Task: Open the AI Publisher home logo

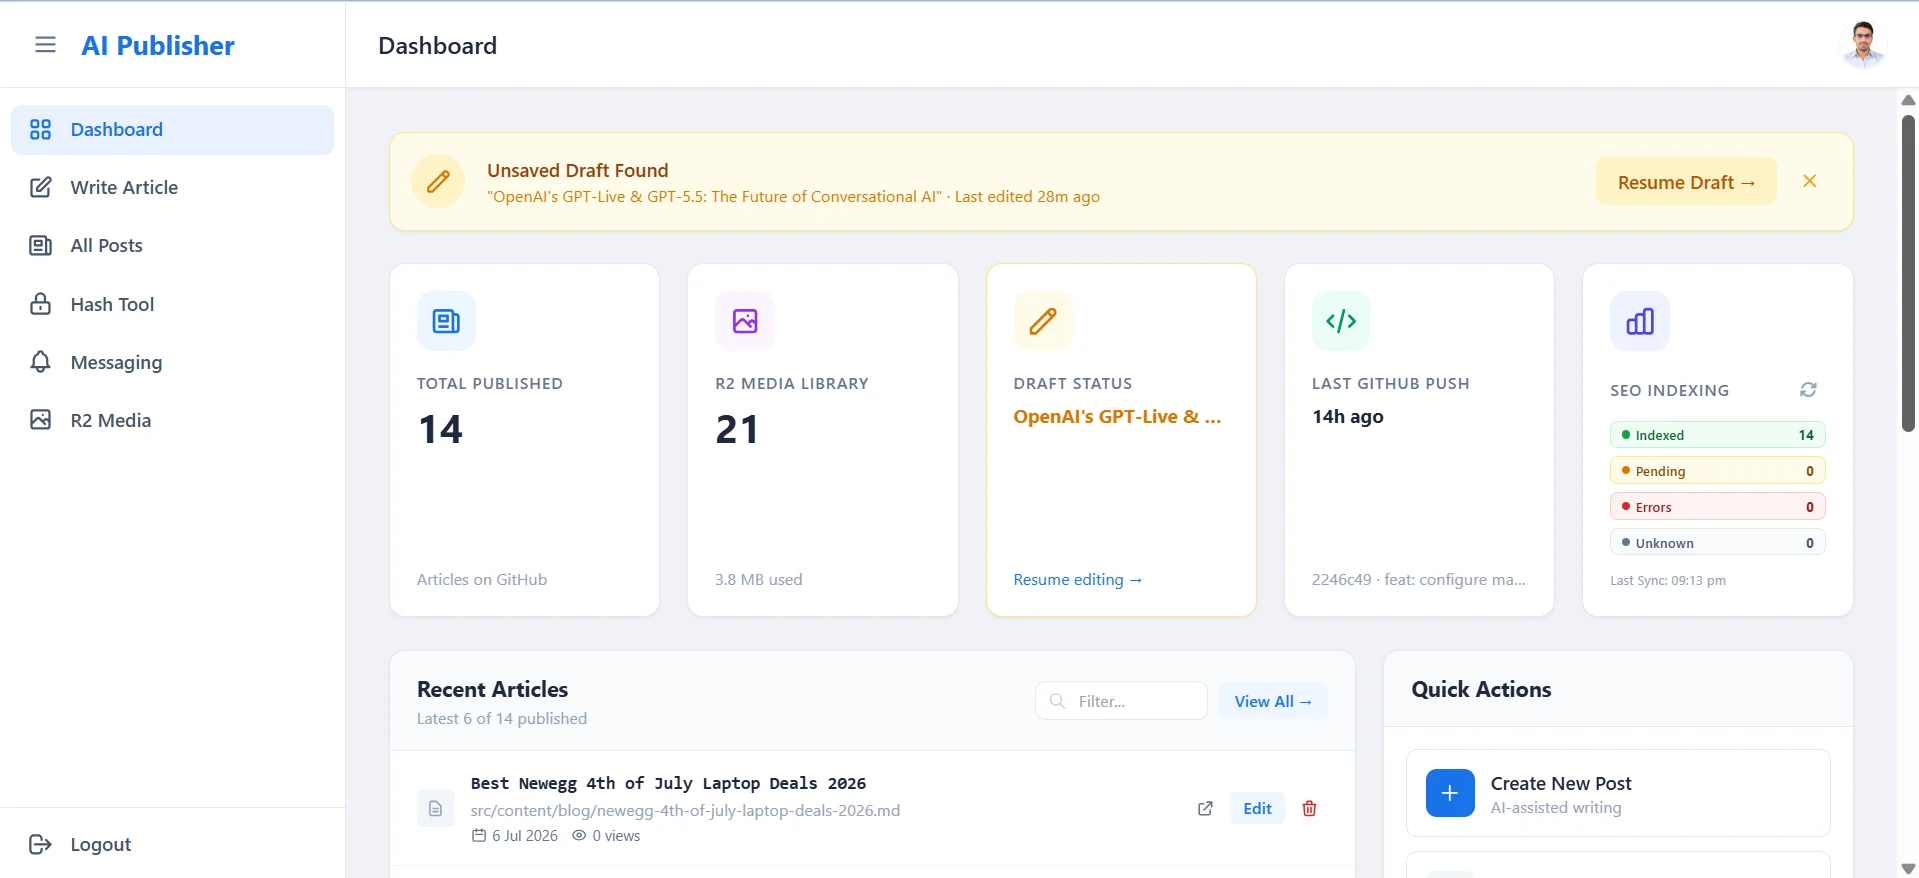Action: [x=158, y=46]
